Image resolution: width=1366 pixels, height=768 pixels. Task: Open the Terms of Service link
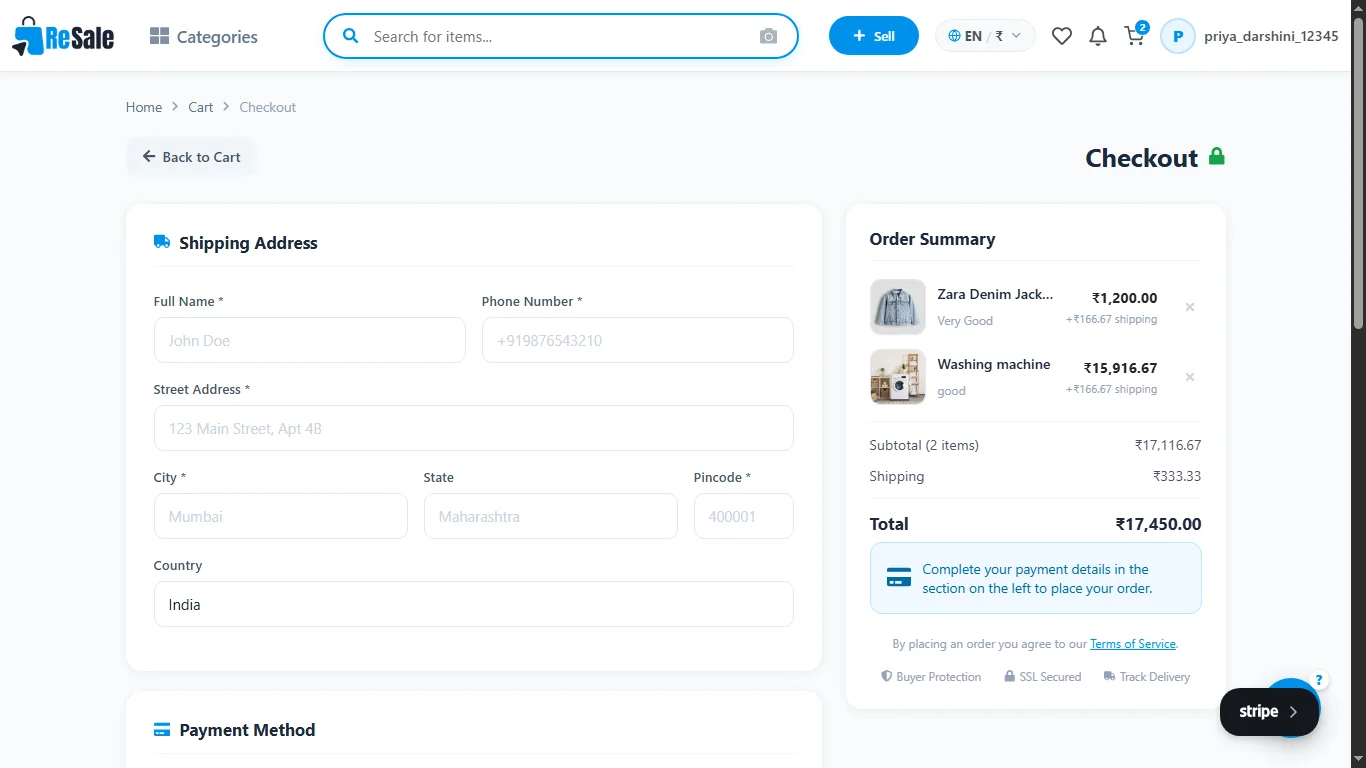1133,644
